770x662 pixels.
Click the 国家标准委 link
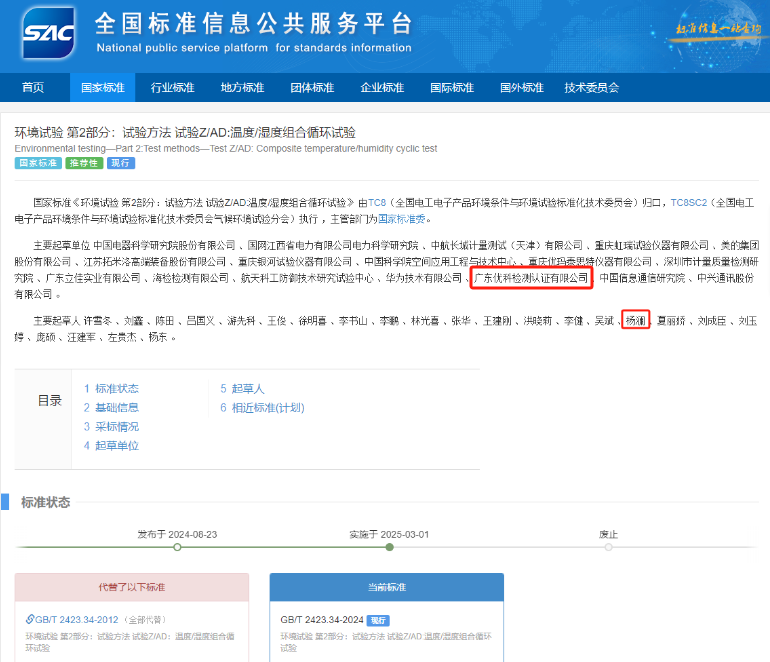click(x=397, y=219)
